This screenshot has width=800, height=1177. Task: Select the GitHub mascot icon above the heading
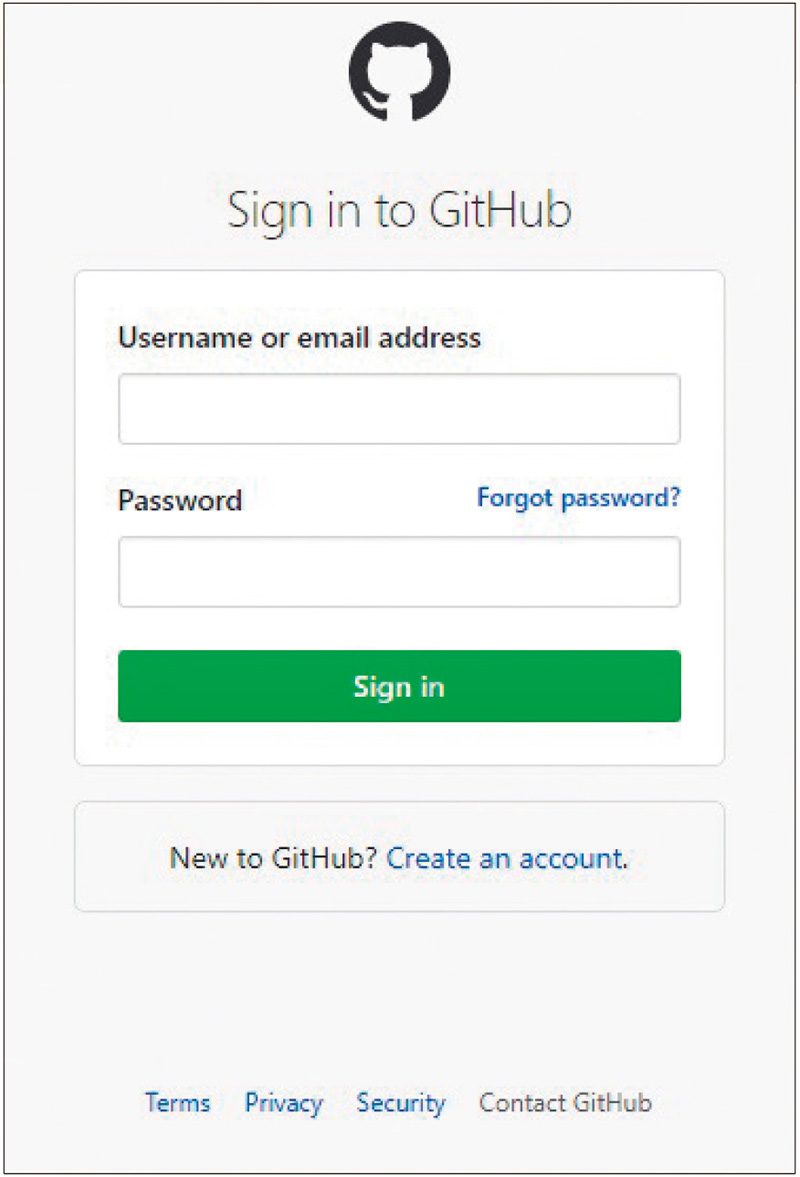pos(400,71)
